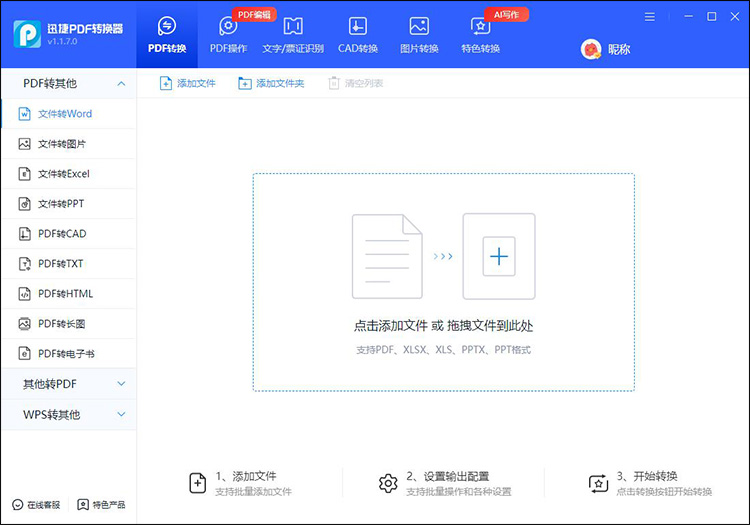Click the plus icon in the drop area
Viewport: 750px width, 525px height.
(x=498, y=257)
